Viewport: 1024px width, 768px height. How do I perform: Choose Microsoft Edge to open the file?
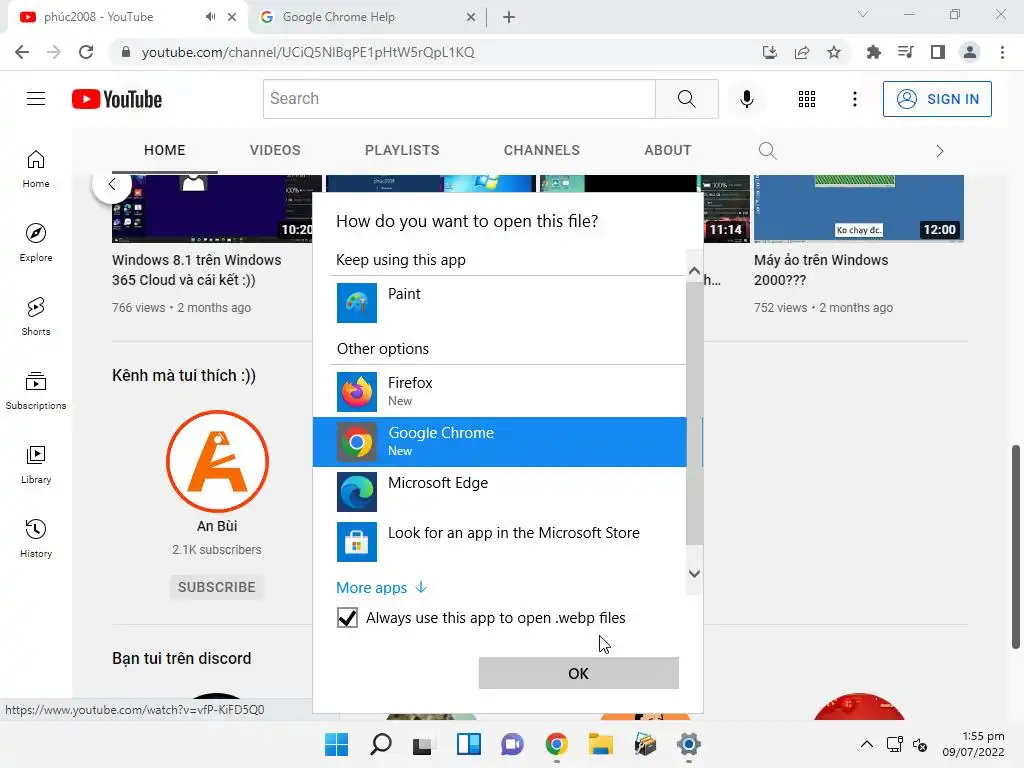click(500, 492)
